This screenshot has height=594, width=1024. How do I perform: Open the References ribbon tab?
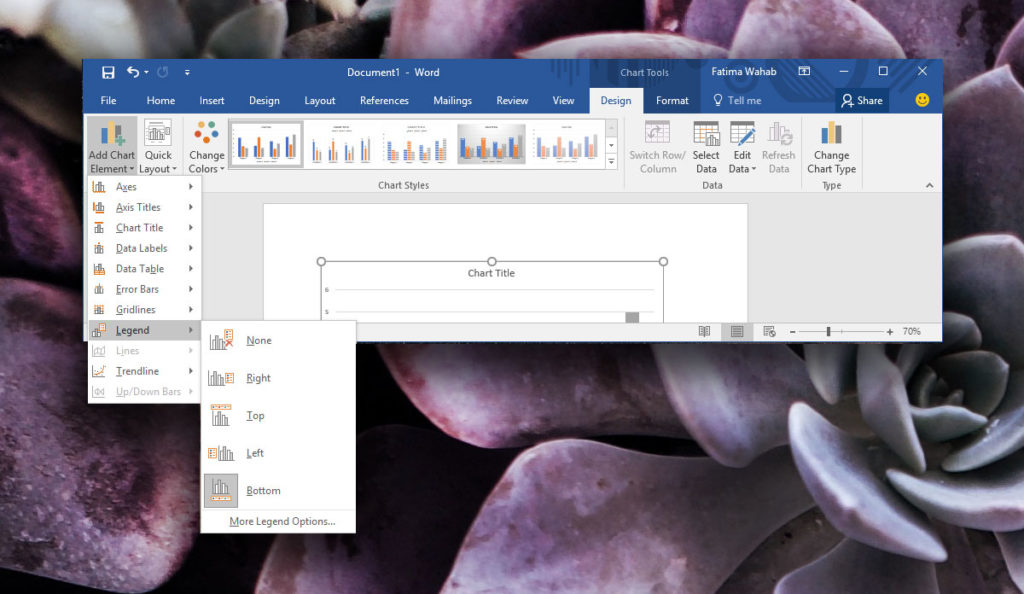pos(384,100)
